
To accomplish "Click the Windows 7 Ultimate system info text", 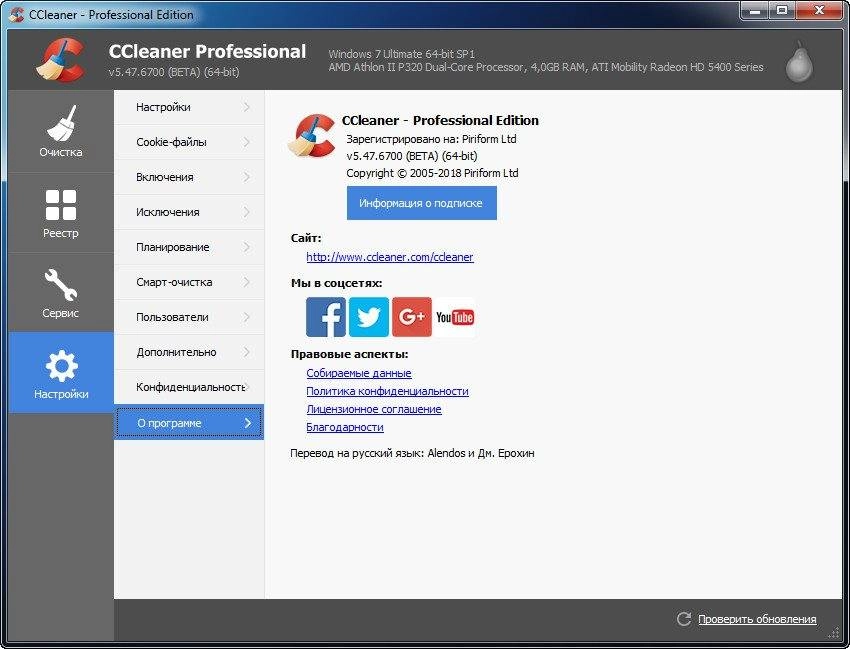I will [x=402, y=54].
